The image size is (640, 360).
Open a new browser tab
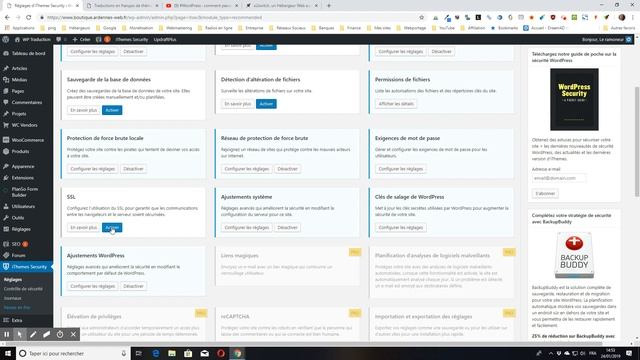(x=329, y=6)
